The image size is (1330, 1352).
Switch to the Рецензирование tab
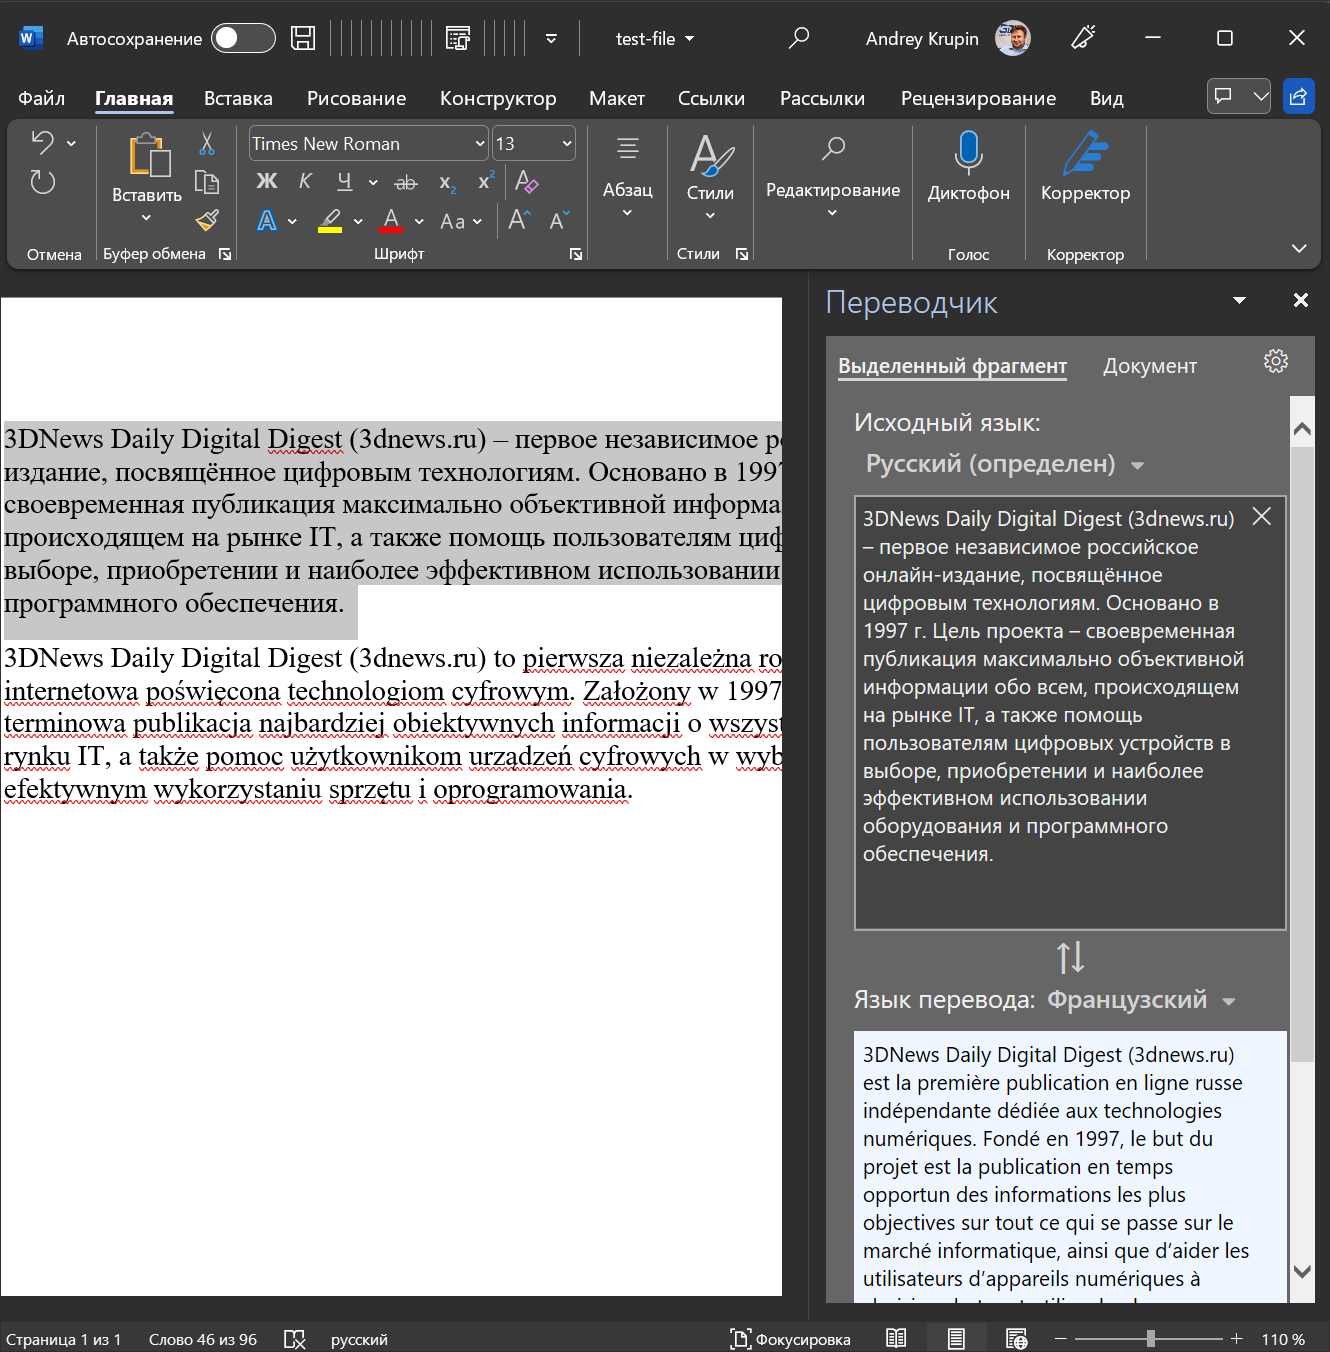(978, 98)
